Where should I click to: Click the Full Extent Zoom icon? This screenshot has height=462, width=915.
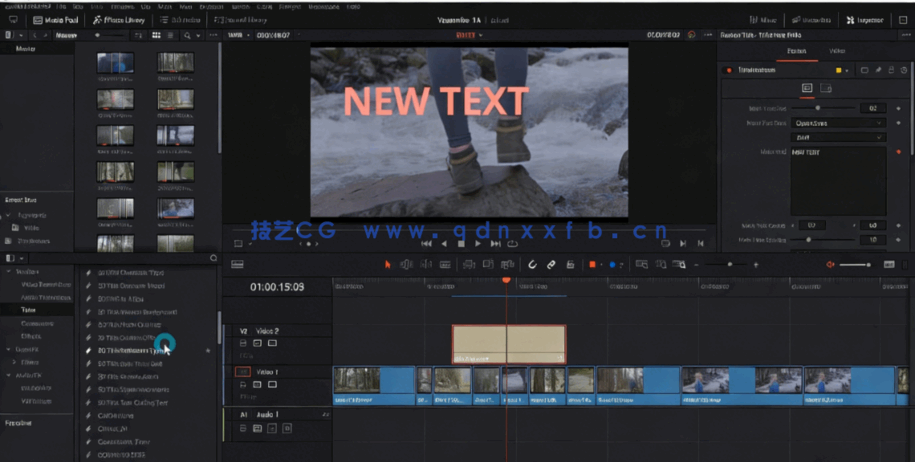coord(641,265)
